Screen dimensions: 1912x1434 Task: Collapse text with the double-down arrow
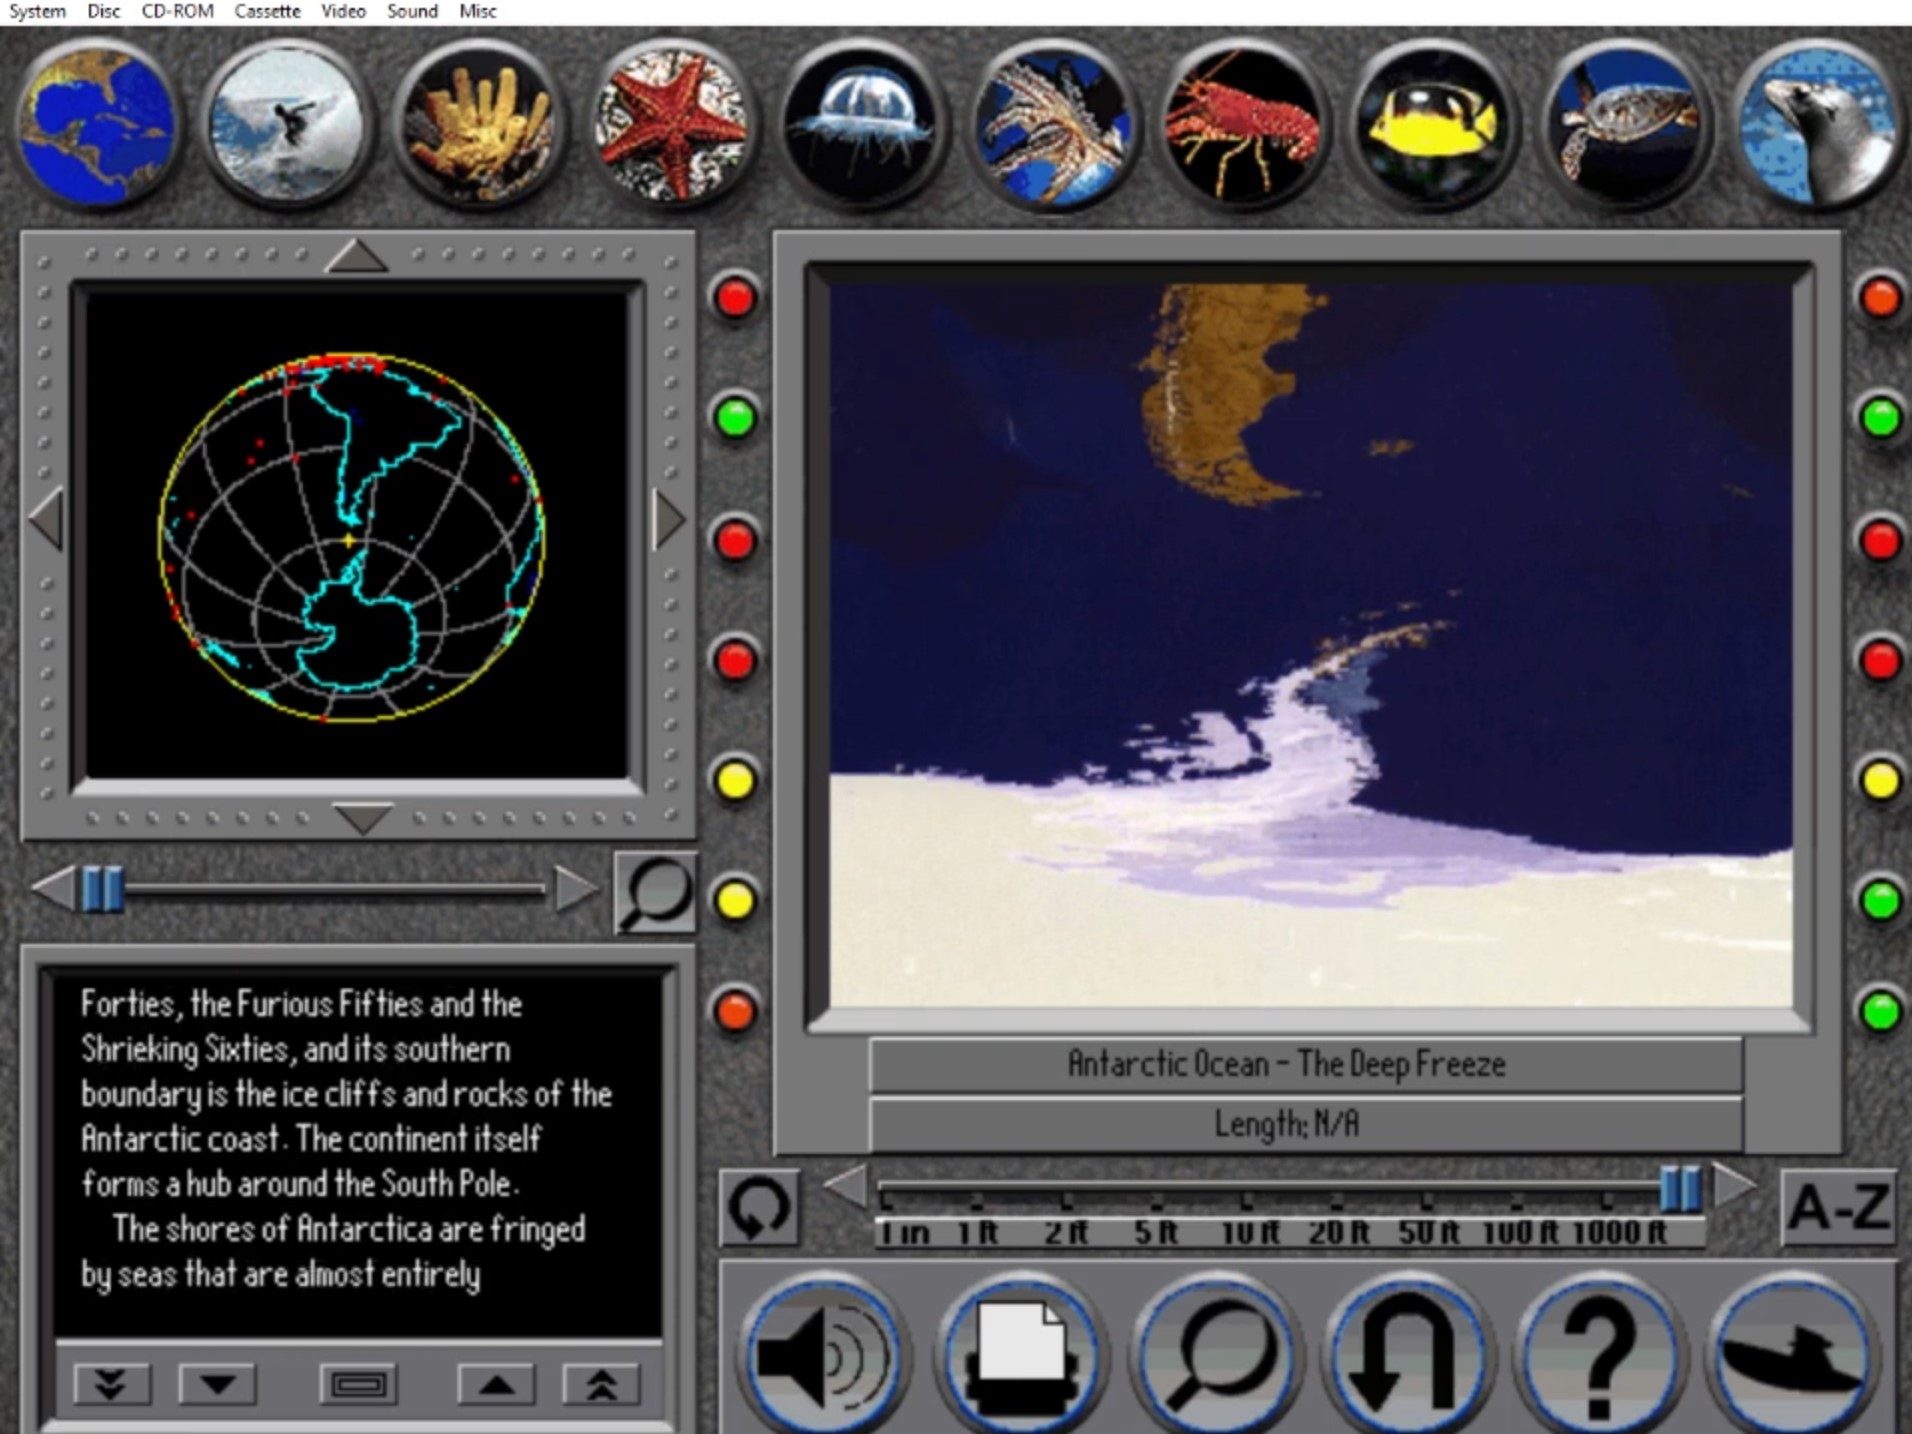(x=110, y=1385)
